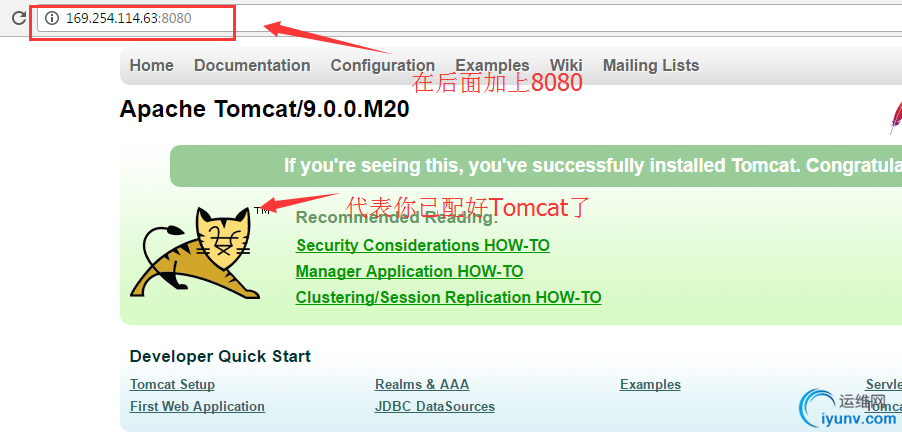Open the JDBC DataSources link
This screenshot has width=902, height=435.
coord(434,406)
